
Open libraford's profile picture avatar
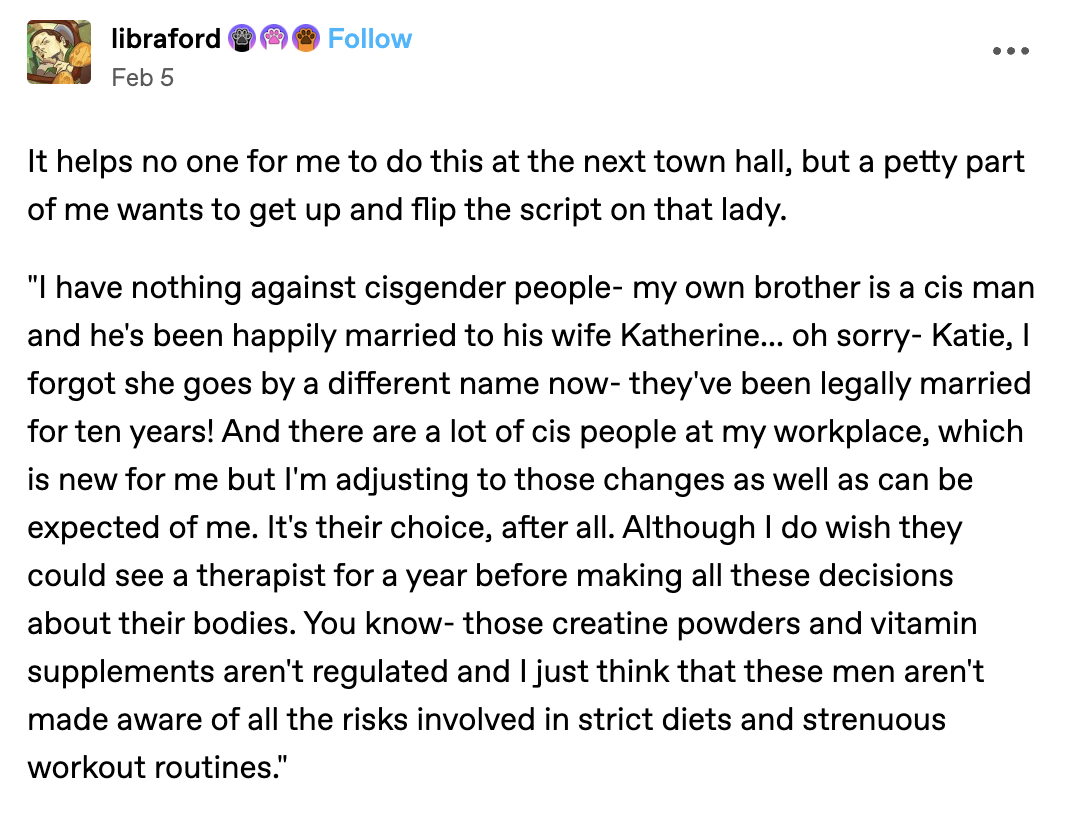pyautogui.click(x=59, y=52)
